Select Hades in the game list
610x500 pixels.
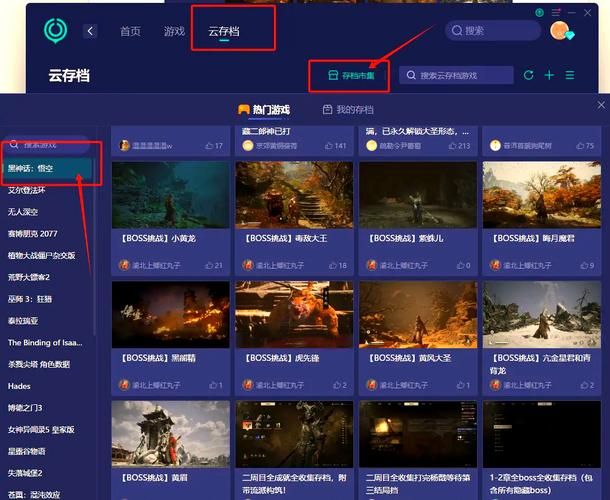pos(19,386)
